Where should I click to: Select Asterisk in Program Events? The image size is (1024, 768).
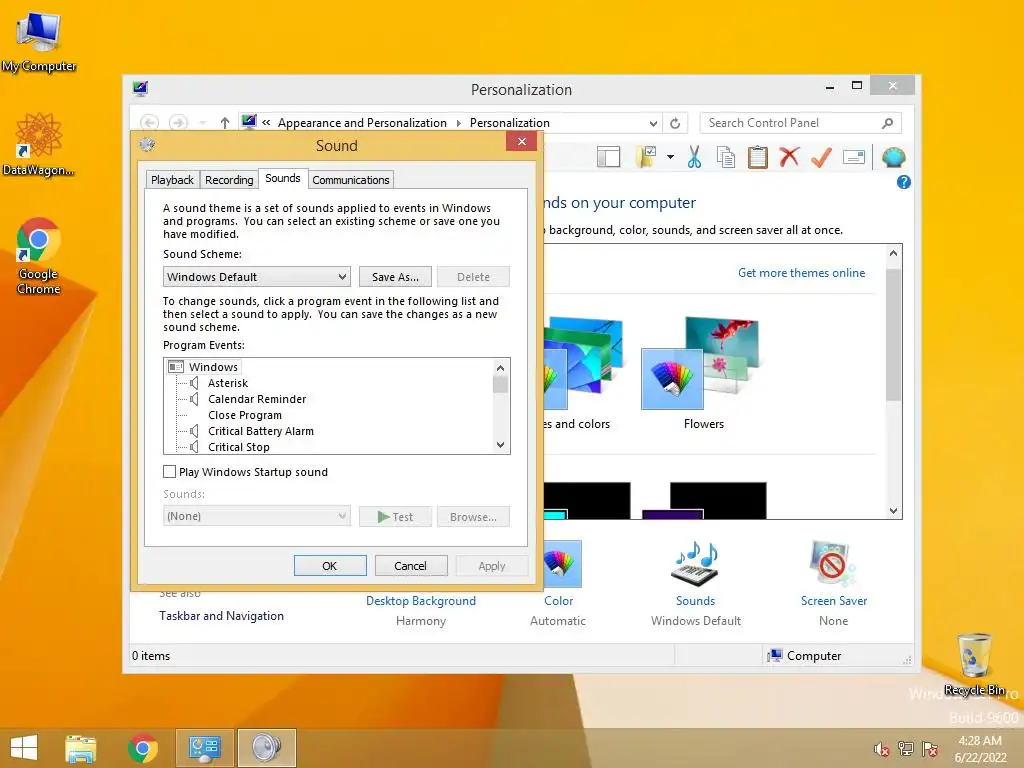point(228,383)
